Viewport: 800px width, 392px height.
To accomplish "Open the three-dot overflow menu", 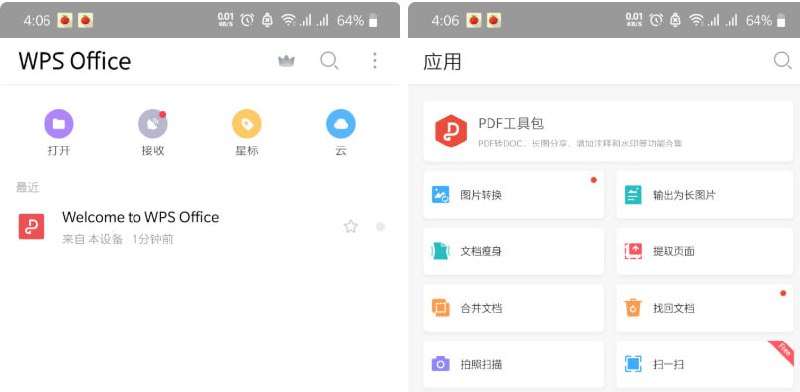I will 374,61.
